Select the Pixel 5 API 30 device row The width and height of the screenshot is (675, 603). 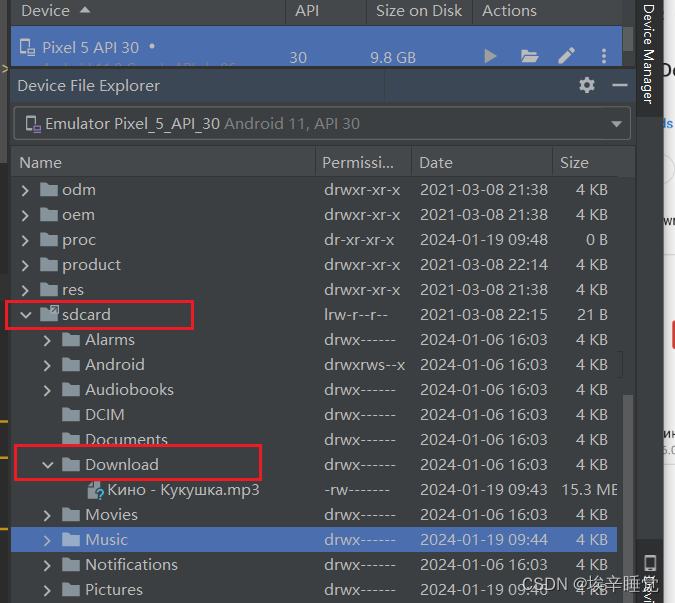316,46
